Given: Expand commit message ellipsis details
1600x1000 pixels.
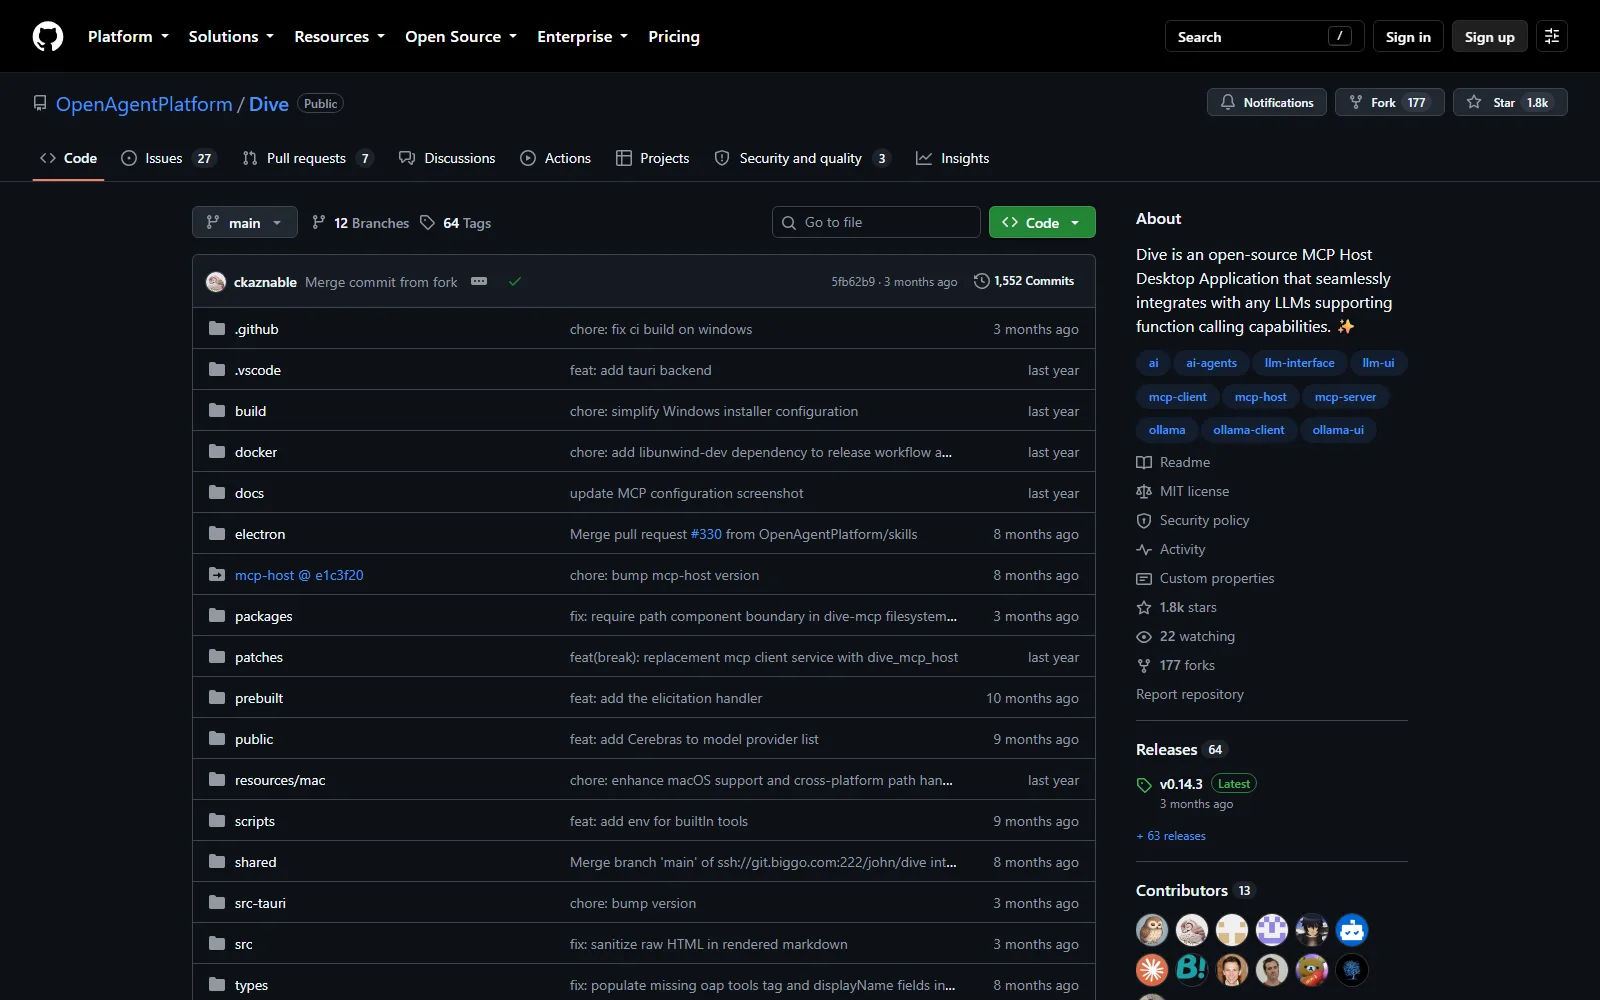Looking at the screenshot, I should (479, 281).
